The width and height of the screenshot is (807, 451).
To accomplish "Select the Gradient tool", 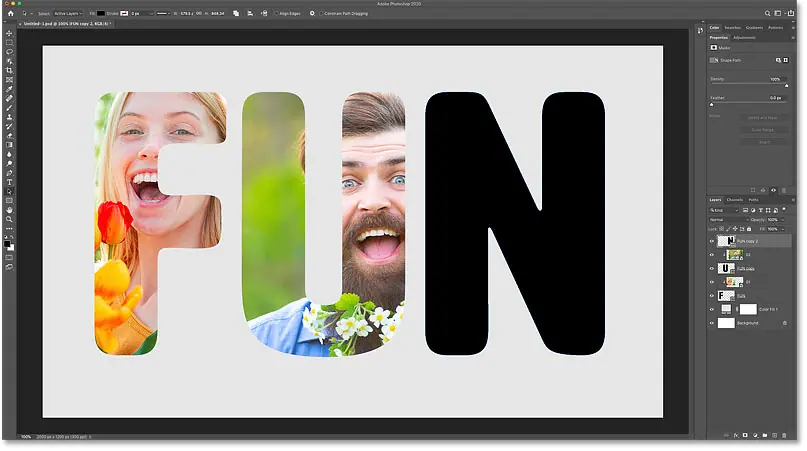I will click(x=9, y=145).
